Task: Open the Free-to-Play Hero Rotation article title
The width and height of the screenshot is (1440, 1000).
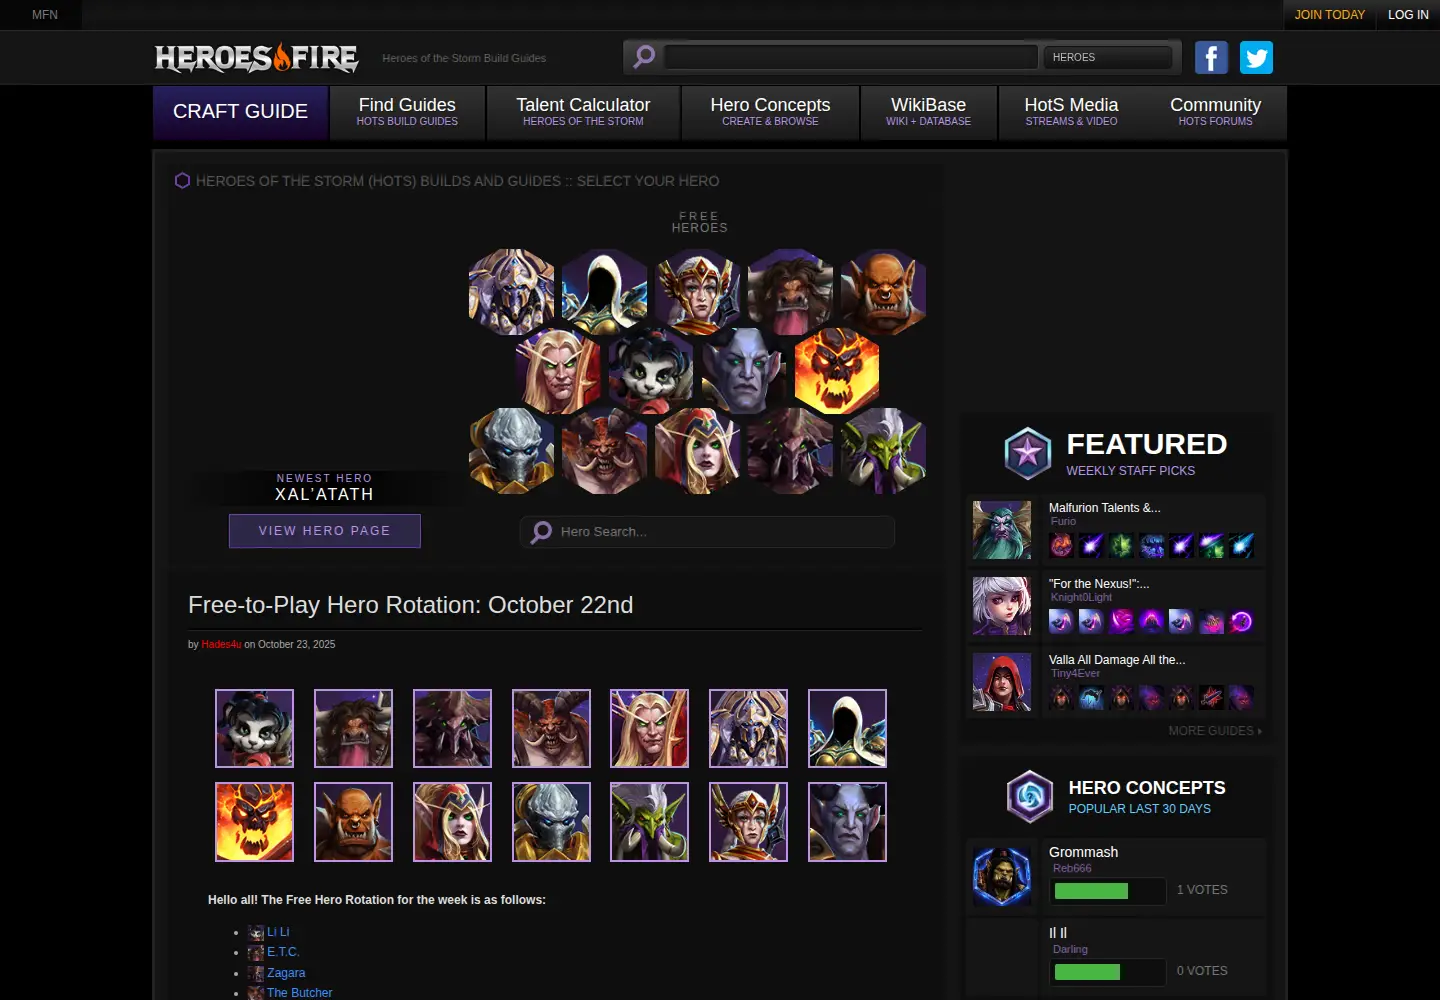Action: pyautogui.click(x=410, y=605)
